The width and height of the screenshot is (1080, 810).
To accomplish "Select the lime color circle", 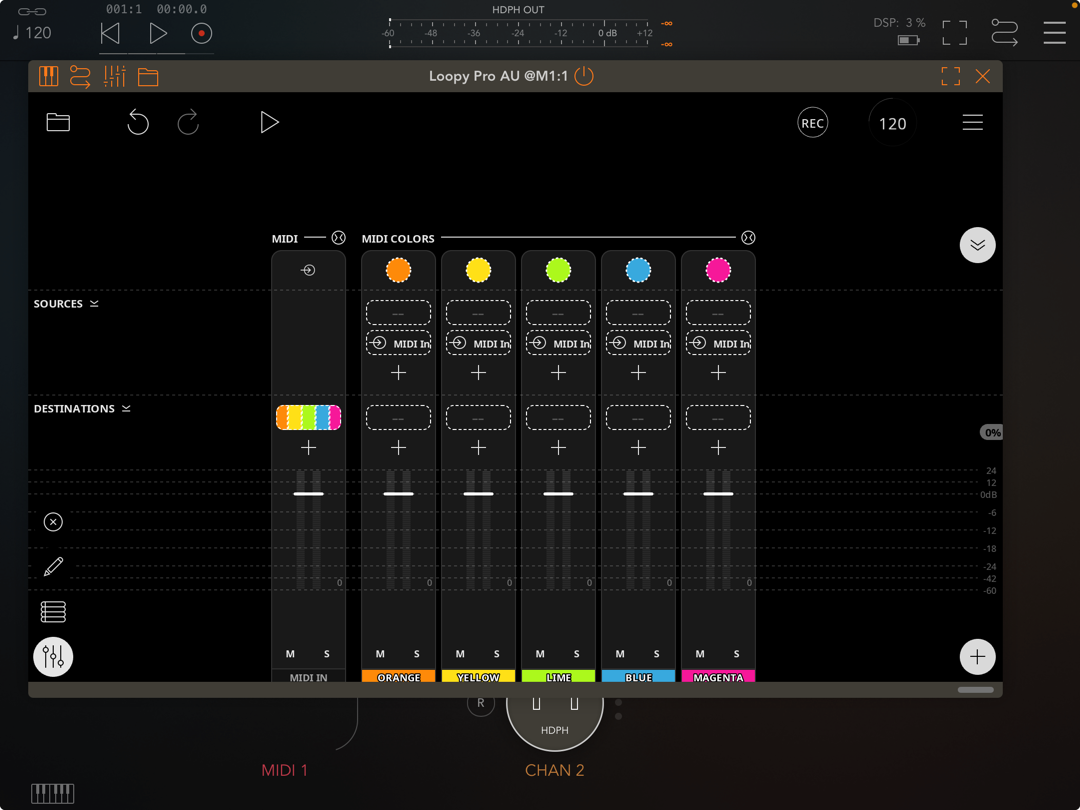I will pos(558,270).
